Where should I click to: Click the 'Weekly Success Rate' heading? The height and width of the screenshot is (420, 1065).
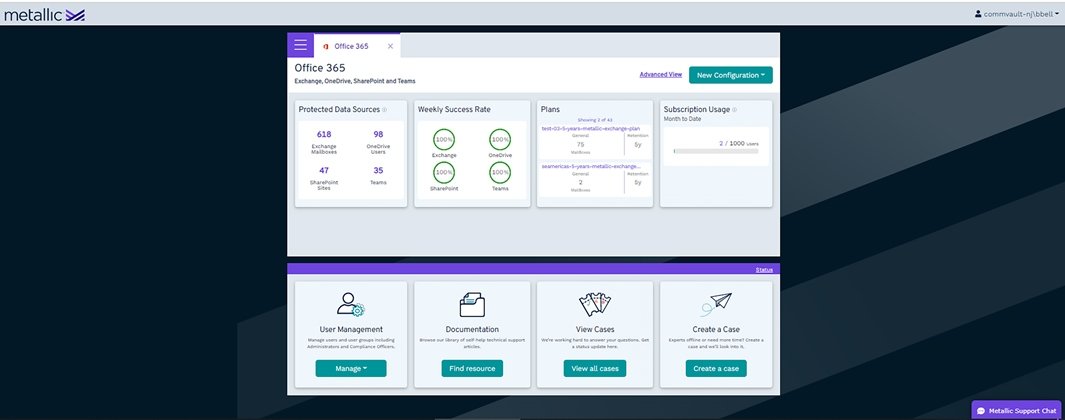(x=454, y=109)
